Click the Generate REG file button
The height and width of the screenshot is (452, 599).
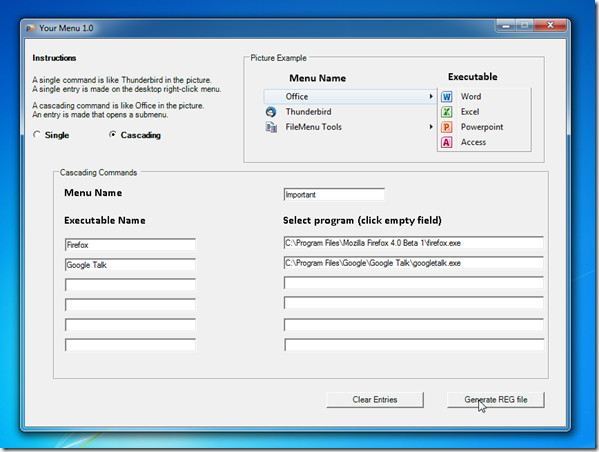pyautogui.click(x=495, y=400)
